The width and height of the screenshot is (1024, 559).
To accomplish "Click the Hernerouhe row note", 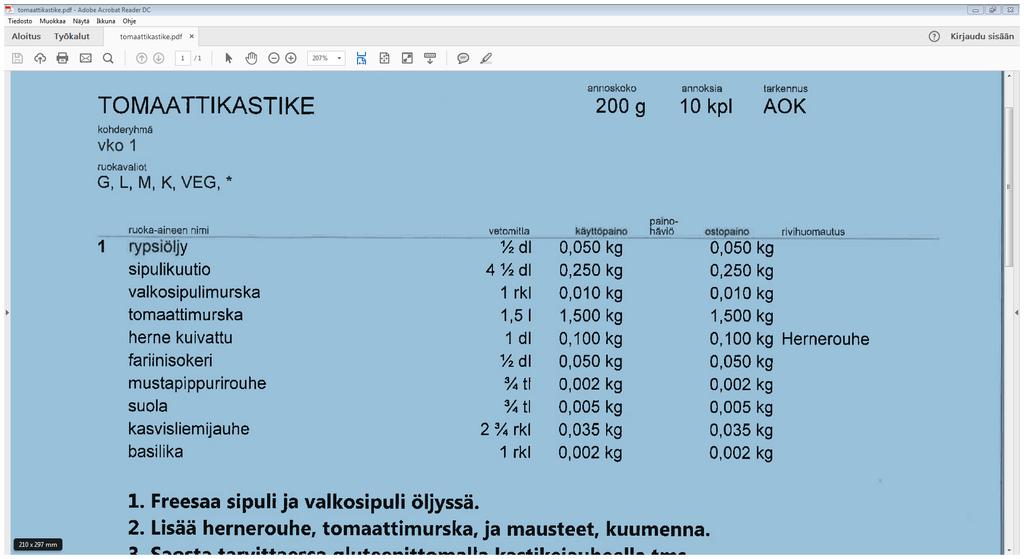I will pyautogui.click(x=825, y=339).
